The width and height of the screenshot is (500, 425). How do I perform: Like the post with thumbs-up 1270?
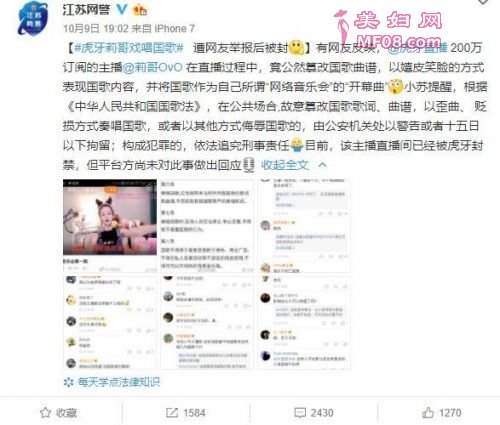441,413
